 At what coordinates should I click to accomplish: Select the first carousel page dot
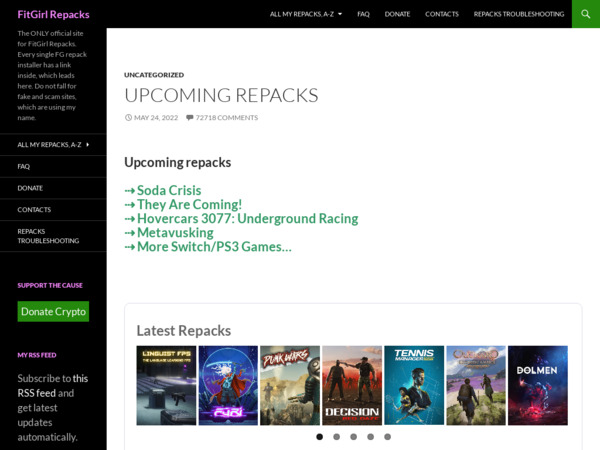[320, 437]
